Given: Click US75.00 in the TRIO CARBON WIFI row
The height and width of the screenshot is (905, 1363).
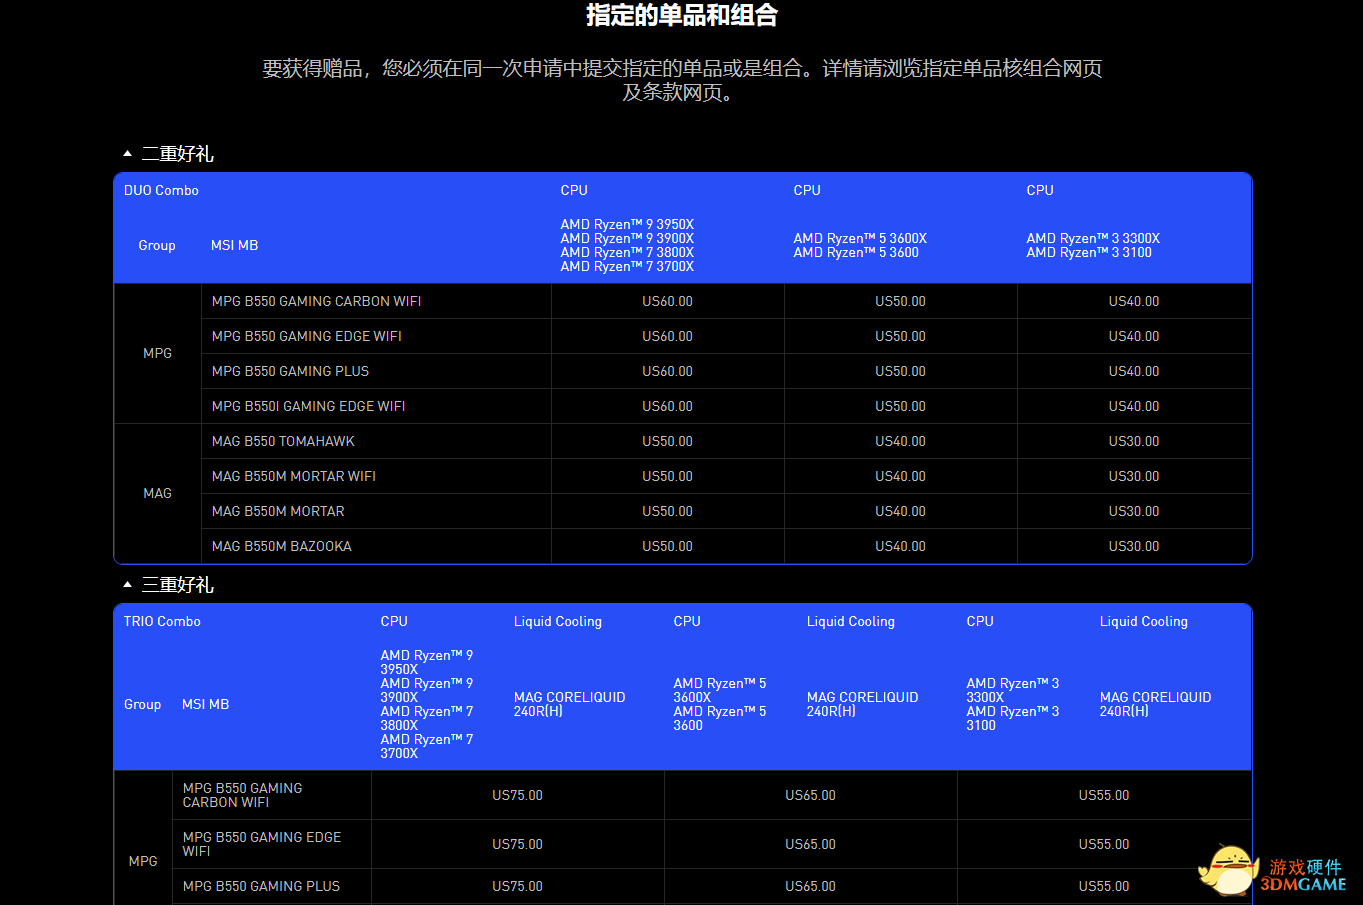Looking at the screenshot, I should click(517, 795).
